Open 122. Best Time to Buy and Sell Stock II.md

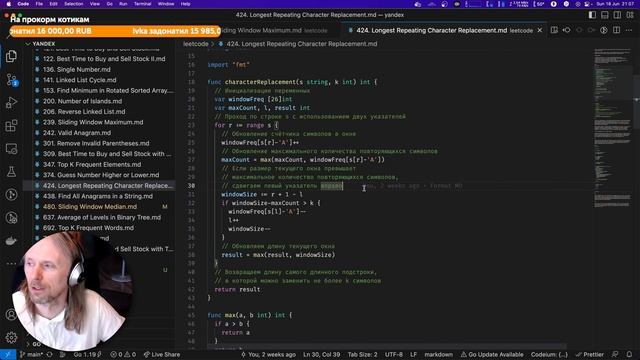coord(104,59)
